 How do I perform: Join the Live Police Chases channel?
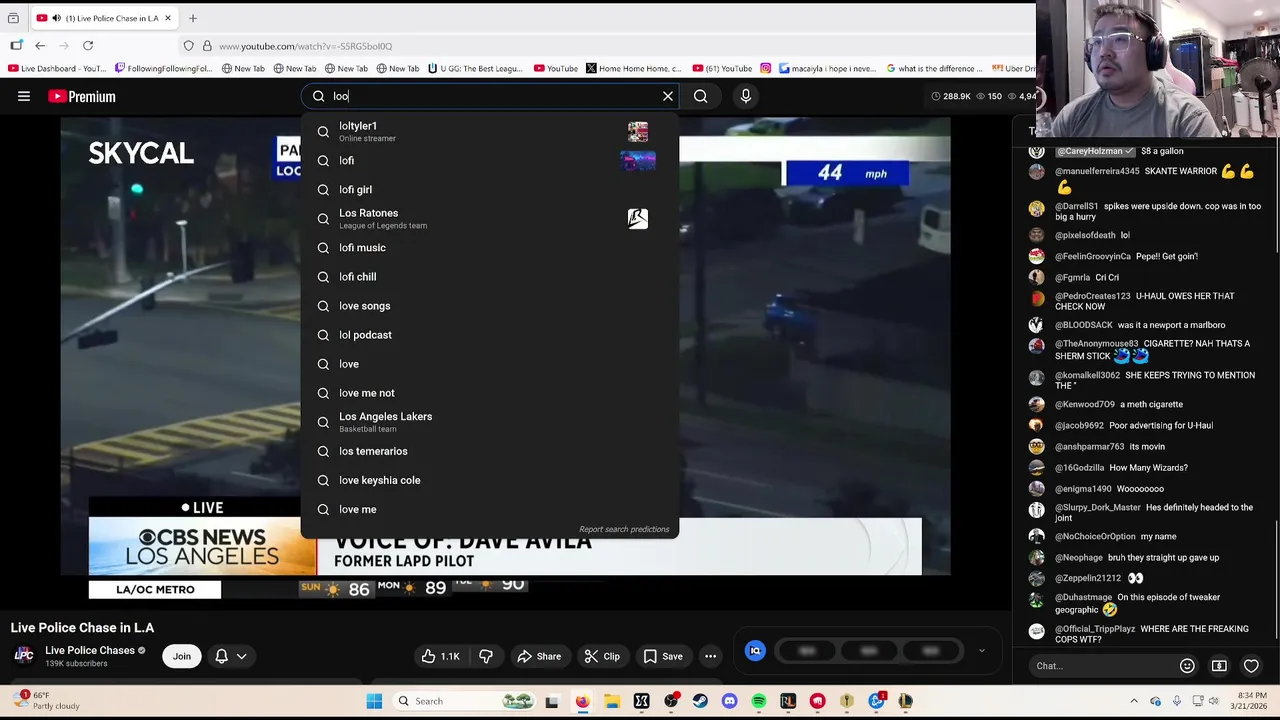pos(181,656)
